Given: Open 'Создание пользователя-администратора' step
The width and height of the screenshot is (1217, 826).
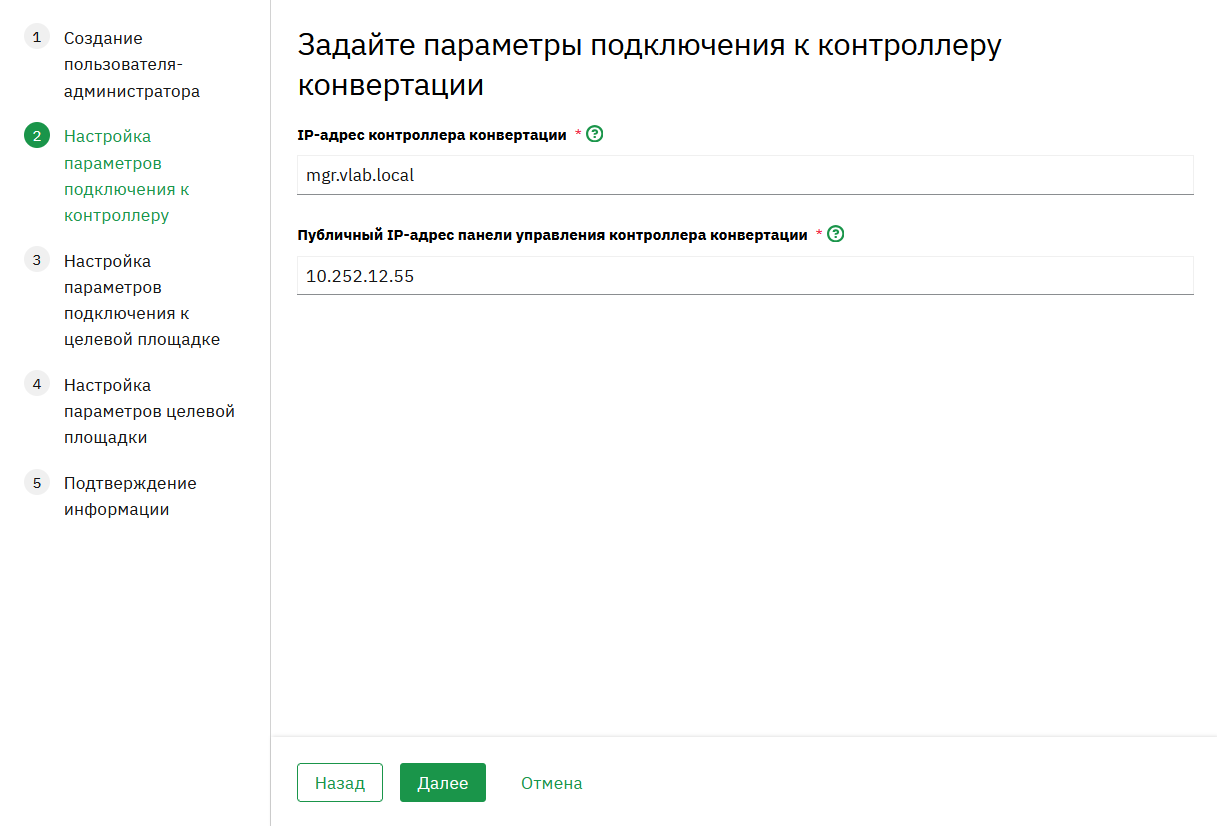Looking at the screenshot, I should coord(132,65).
